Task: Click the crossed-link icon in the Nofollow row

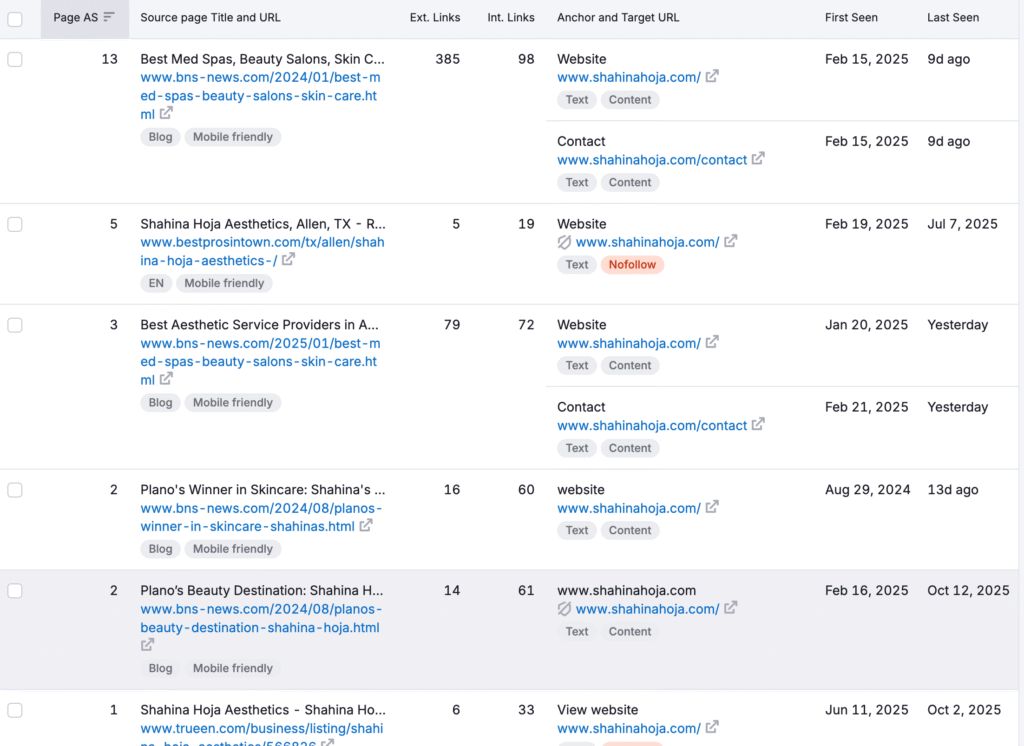Action: tap(564, 242)
